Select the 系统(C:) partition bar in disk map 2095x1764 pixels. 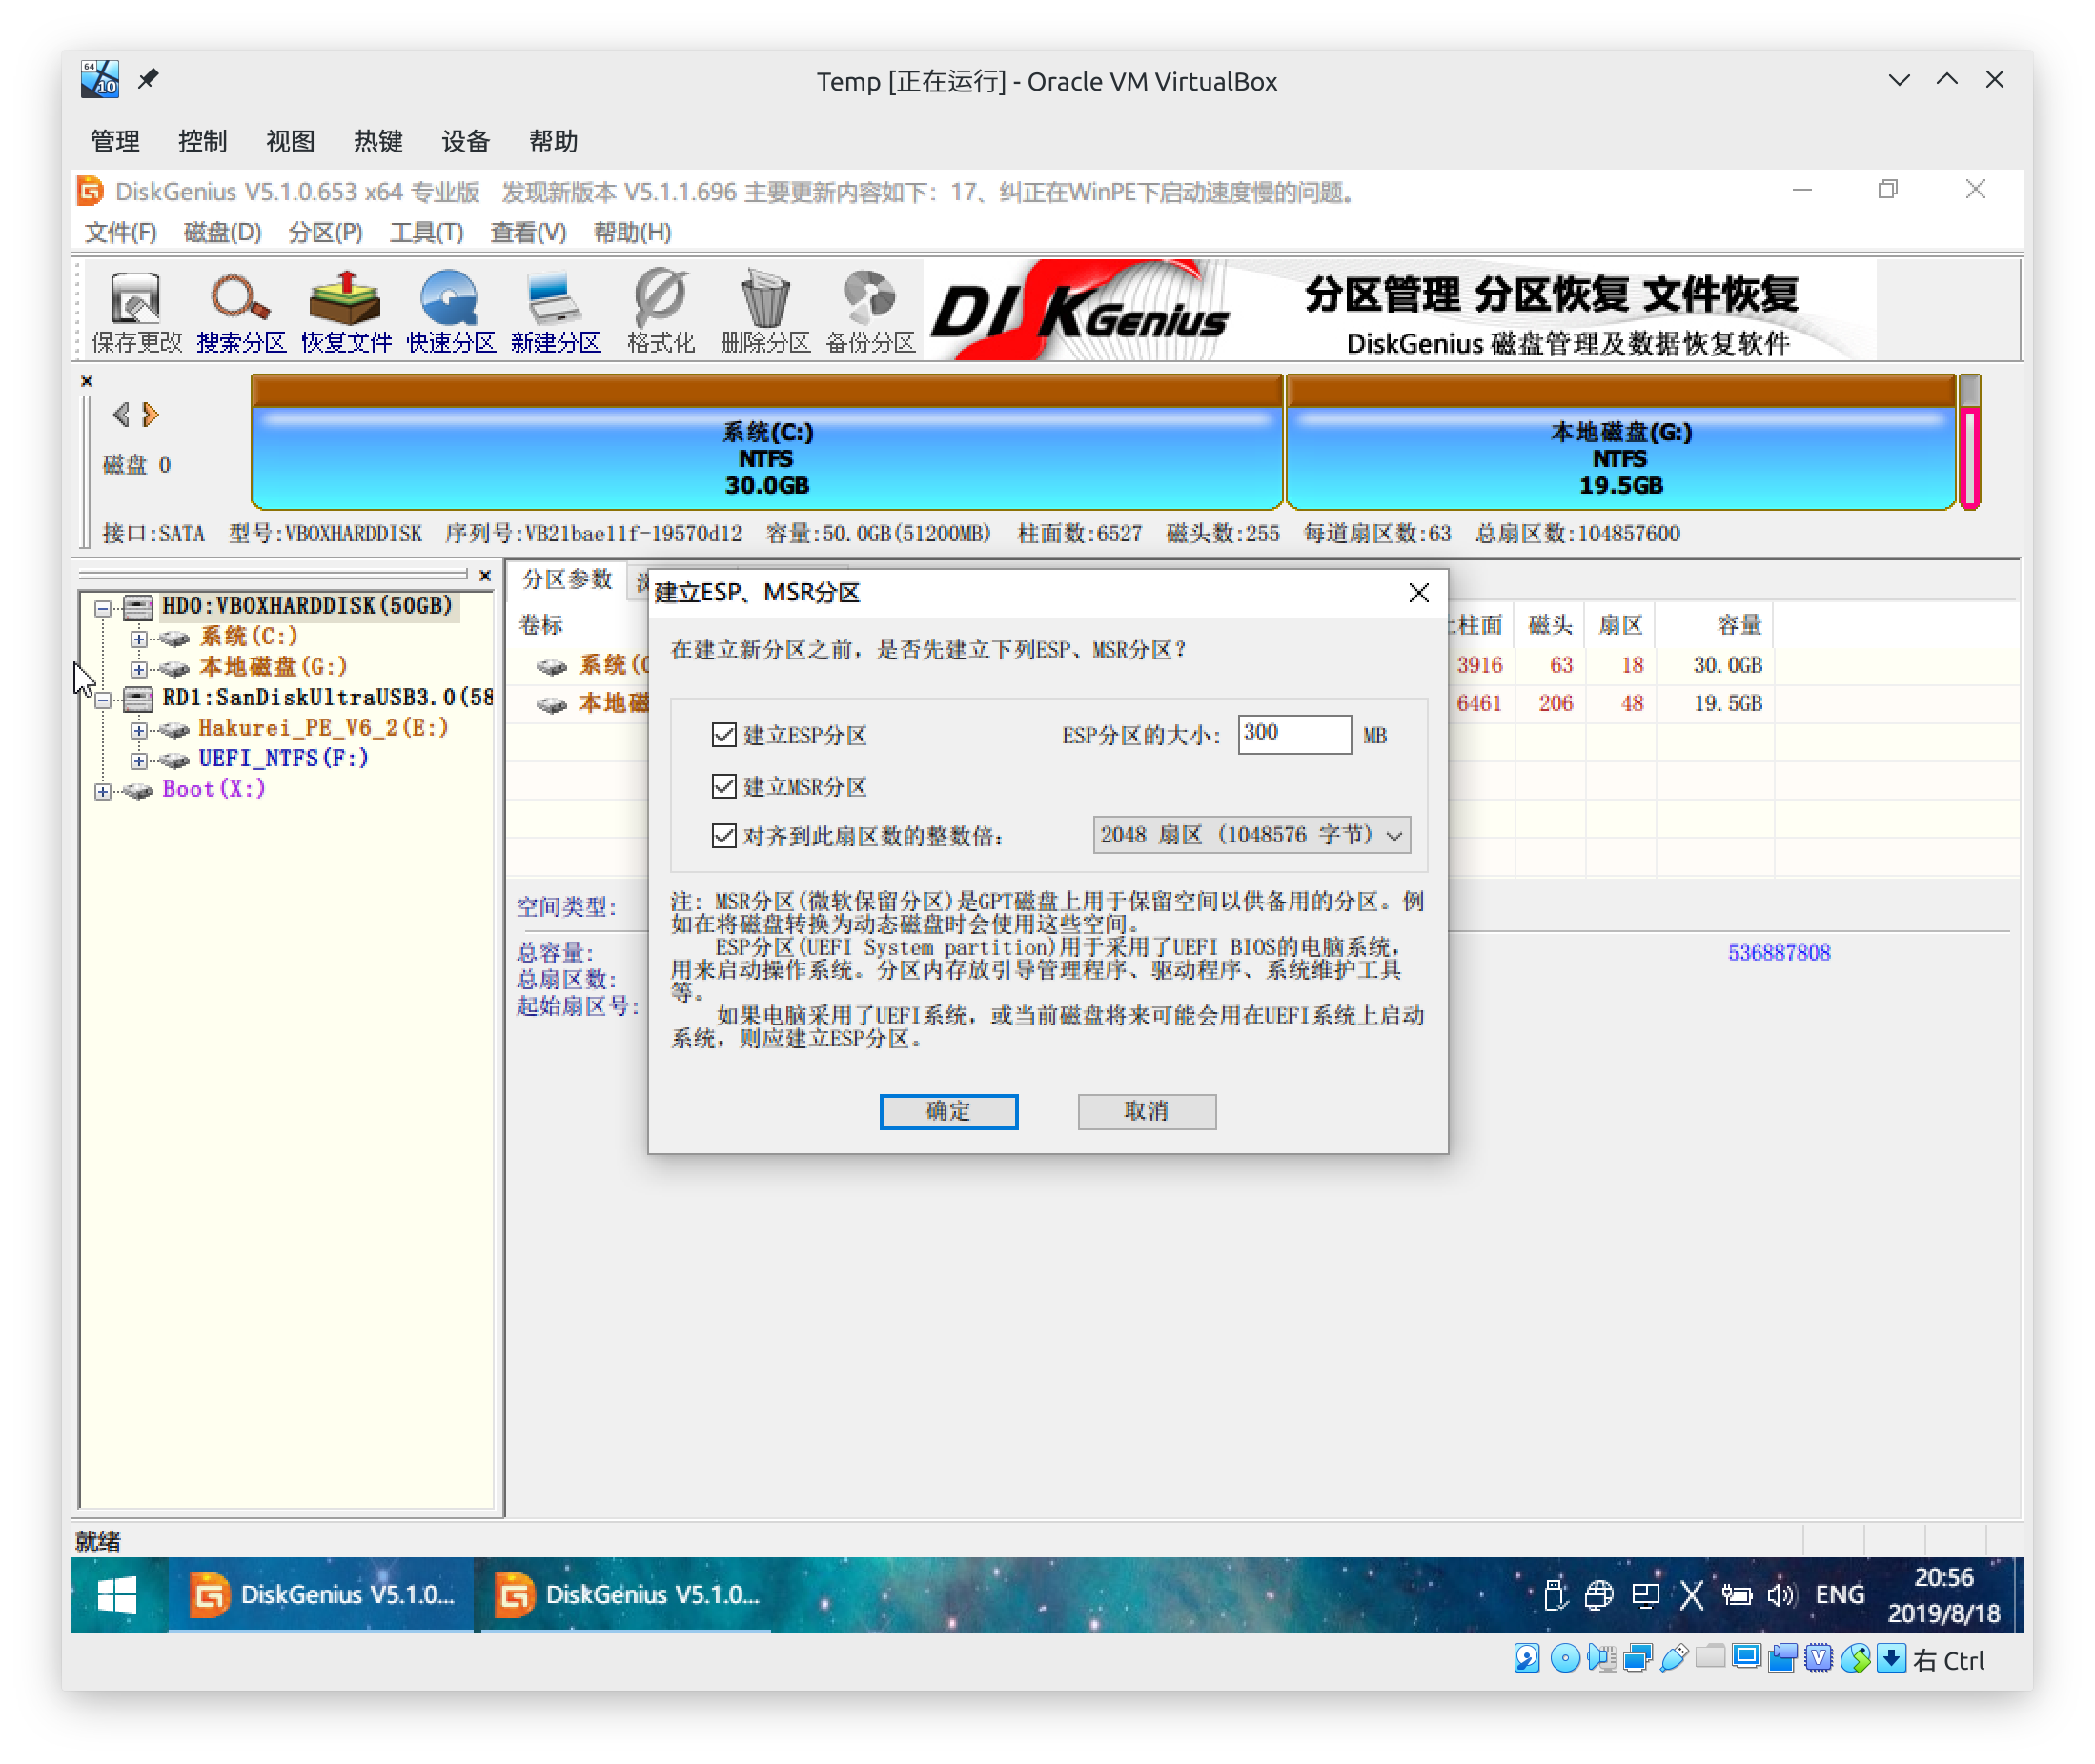[x=767, y=441]
